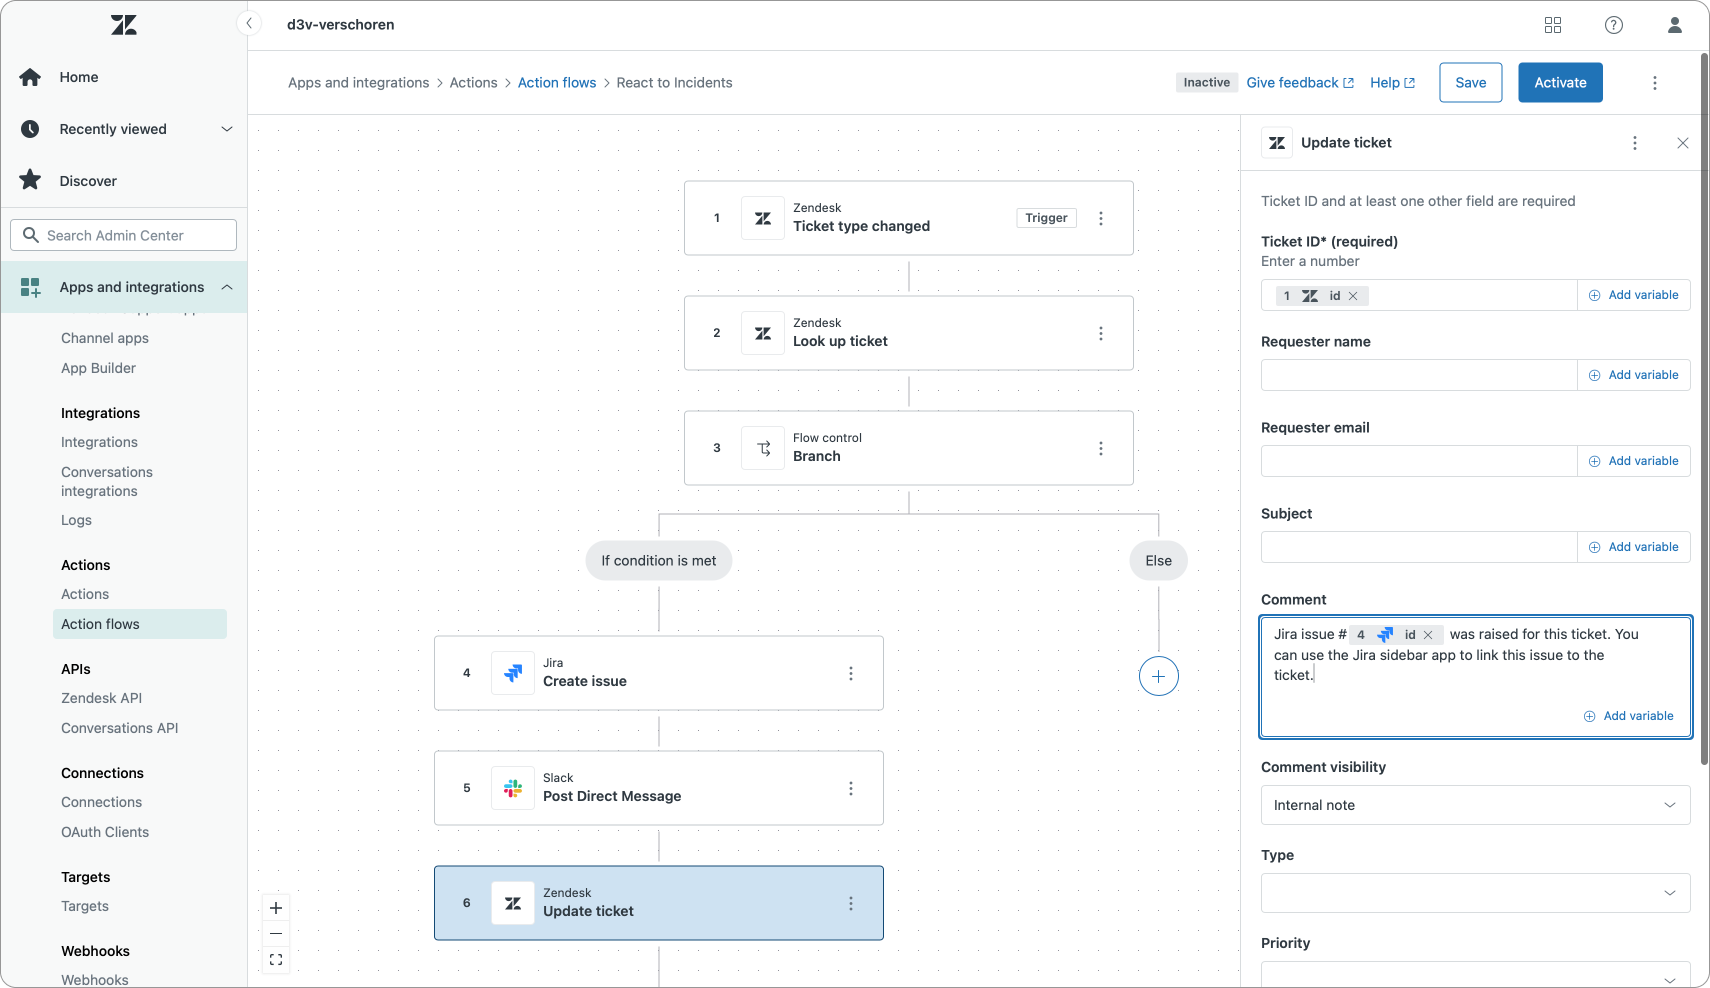Click into the Comment text area
1710x988 pixels.
[1475, 677]
